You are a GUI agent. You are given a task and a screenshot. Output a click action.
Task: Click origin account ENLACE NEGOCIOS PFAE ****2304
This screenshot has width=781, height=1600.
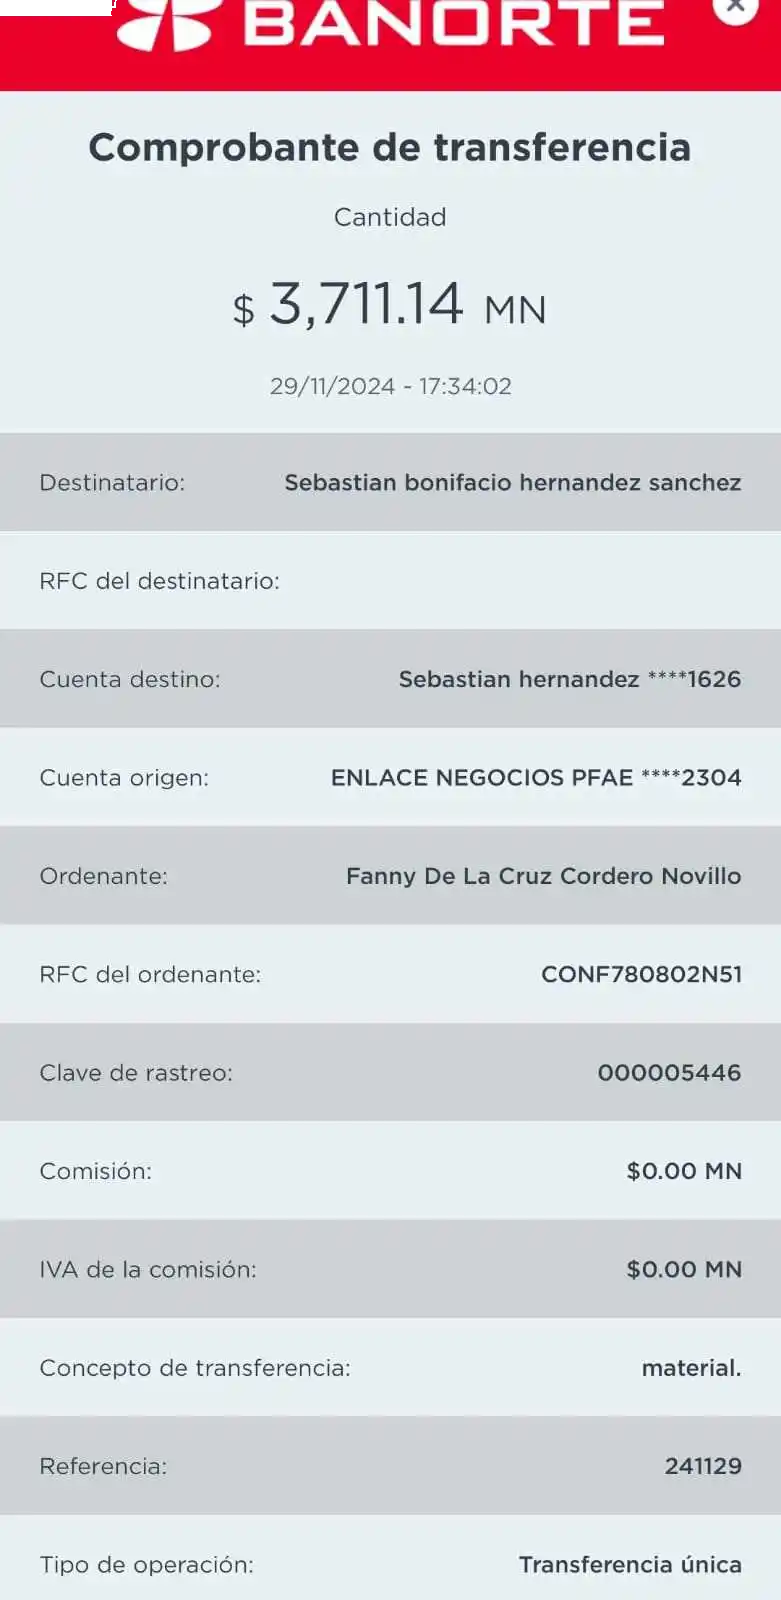535,778
